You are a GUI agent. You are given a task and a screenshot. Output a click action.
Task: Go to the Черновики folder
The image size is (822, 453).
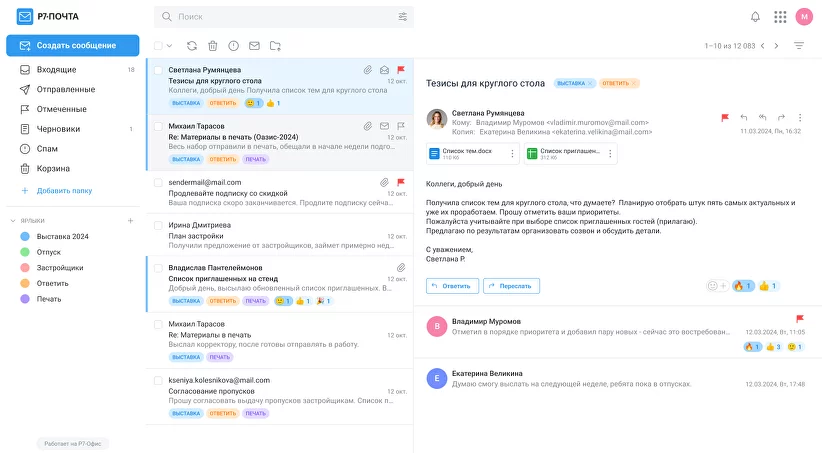click(58, 129)
